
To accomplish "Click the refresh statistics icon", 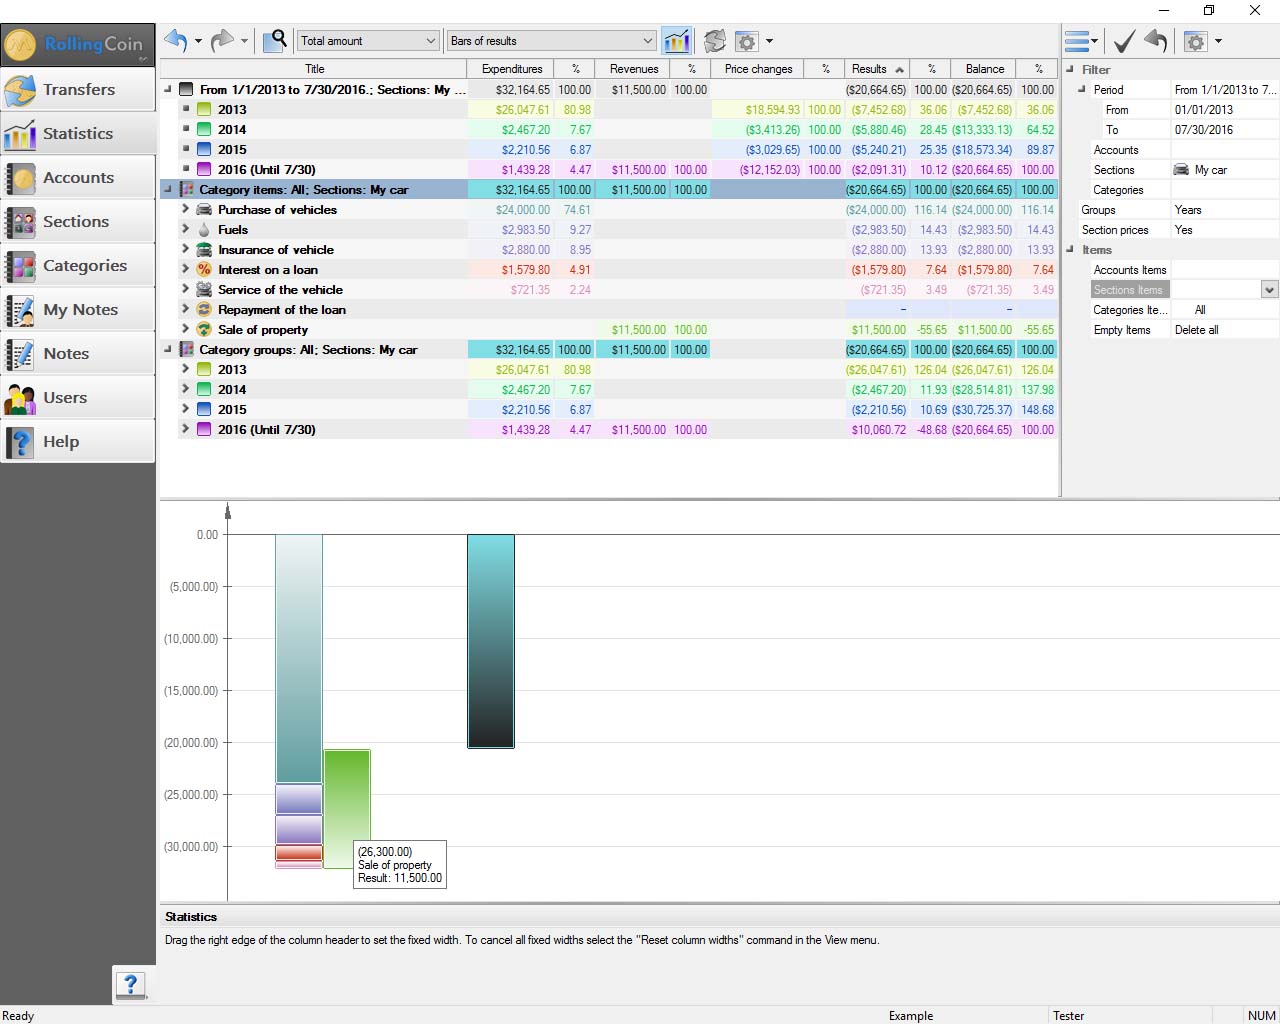I will click(714, 41).
